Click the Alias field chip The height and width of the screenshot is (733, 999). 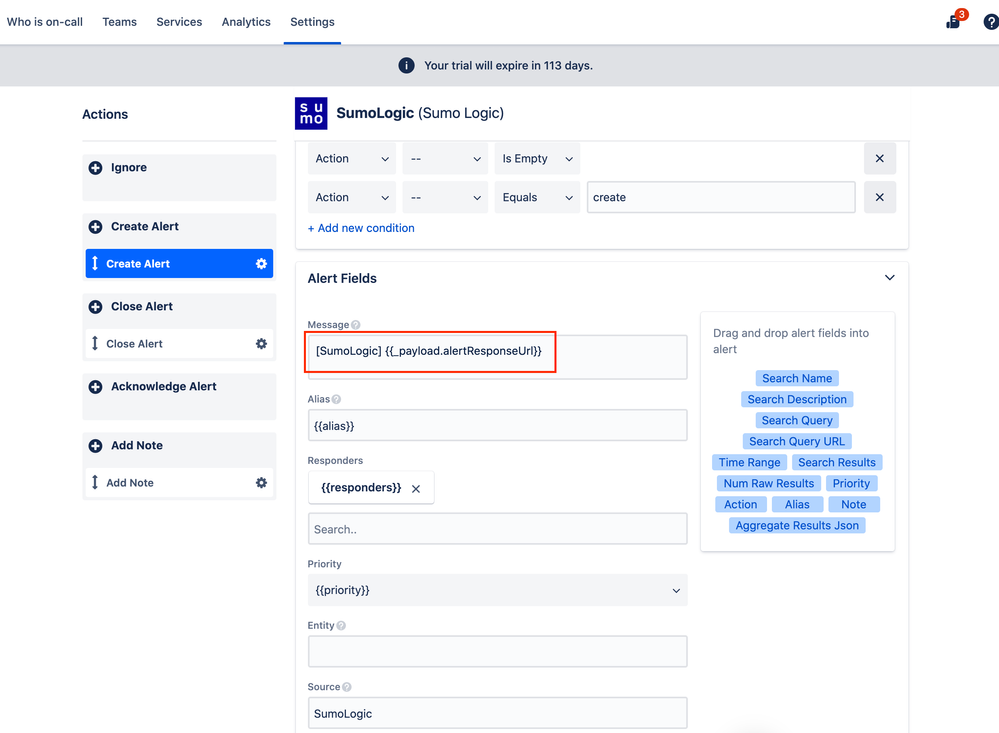(x=797, y=505)
